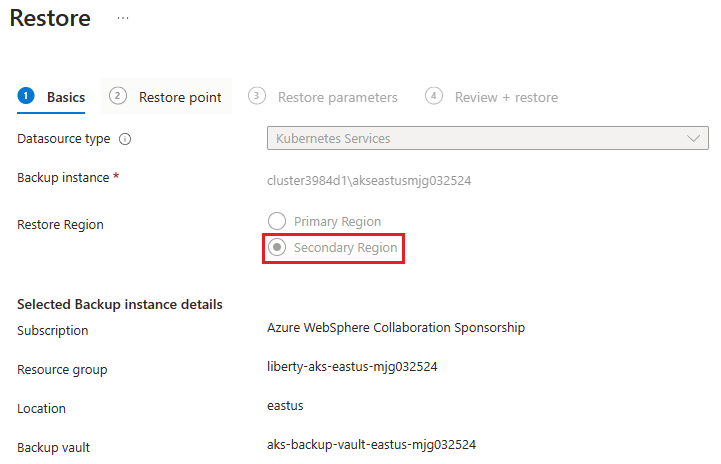Switch to the Basics tab
Viewport: 721px width, 464px height.
[x=51, y=97]
